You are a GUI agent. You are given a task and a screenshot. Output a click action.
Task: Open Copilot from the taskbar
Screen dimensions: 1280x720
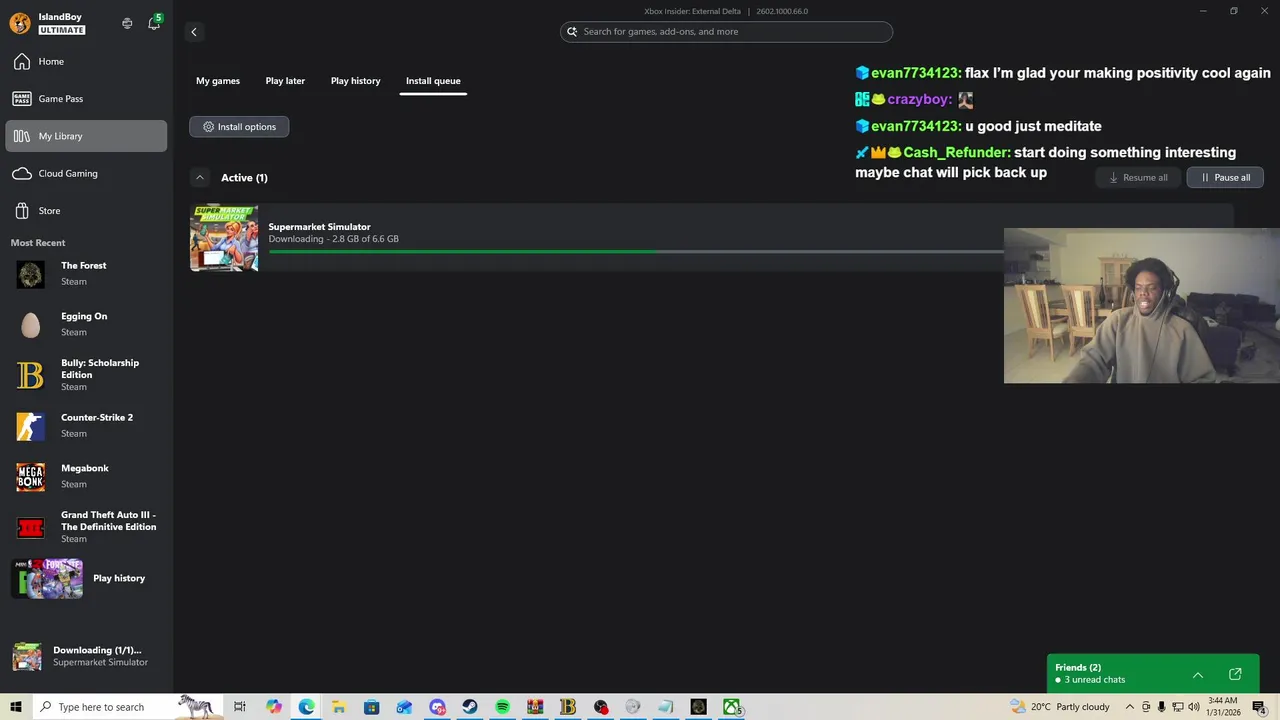[274, 707]
